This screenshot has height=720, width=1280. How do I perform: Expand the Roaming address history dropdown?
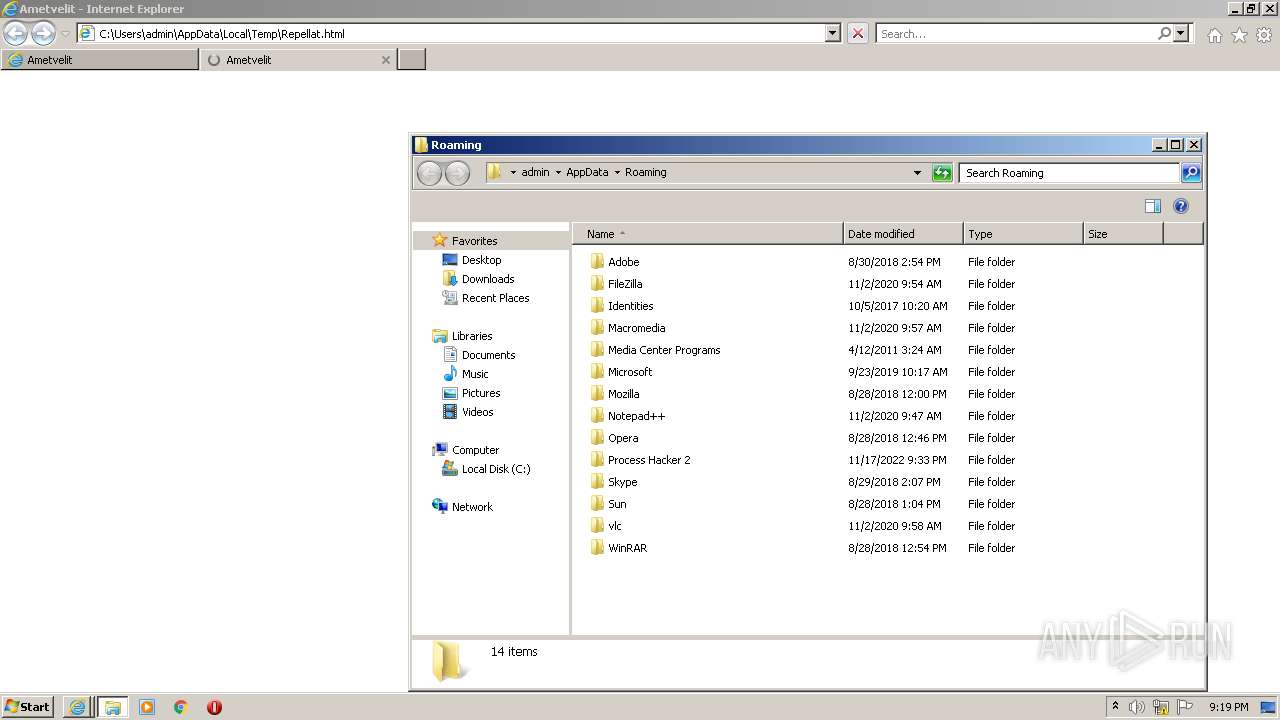pos(917,173)
